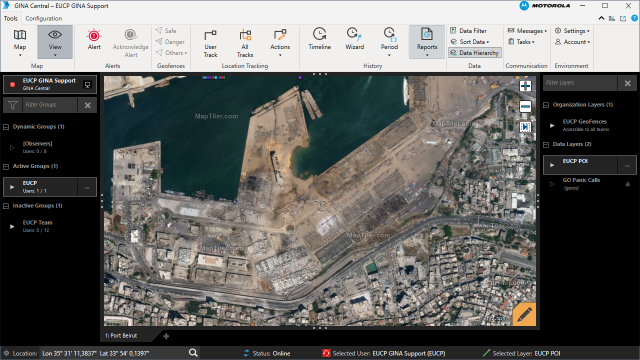Click the orange pencil edit button on map
640x360 pixels.
coord(524,314)
